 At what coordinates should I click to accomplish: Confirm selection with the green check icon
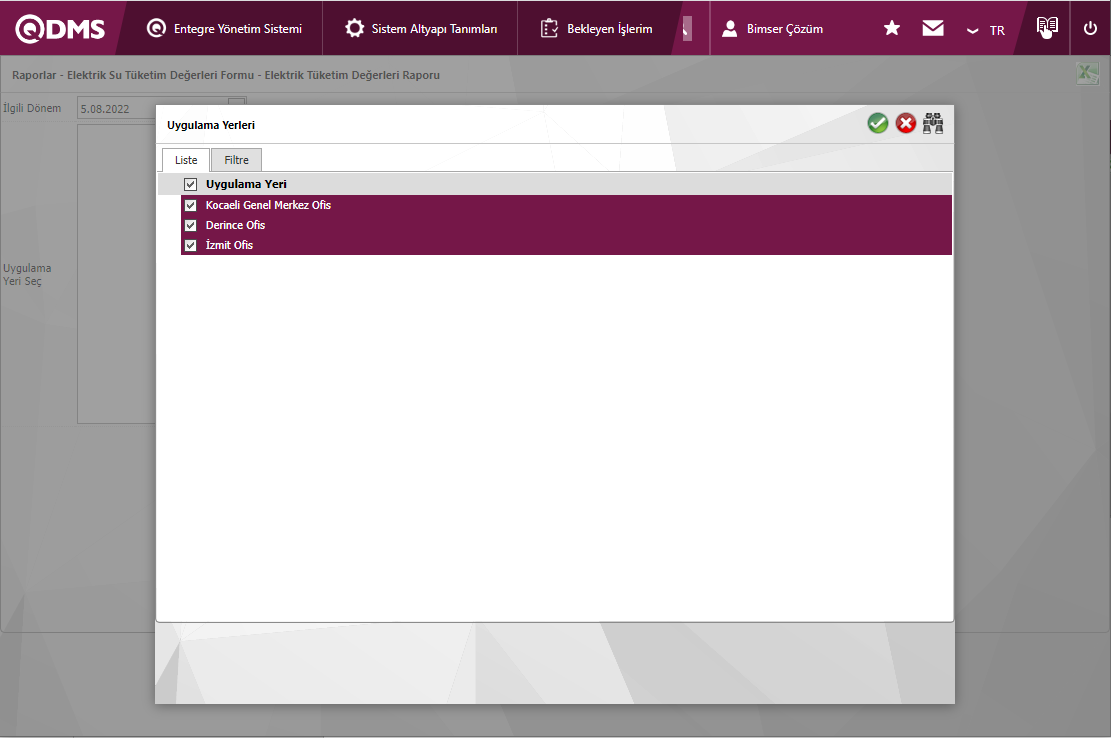pos(878,123)
